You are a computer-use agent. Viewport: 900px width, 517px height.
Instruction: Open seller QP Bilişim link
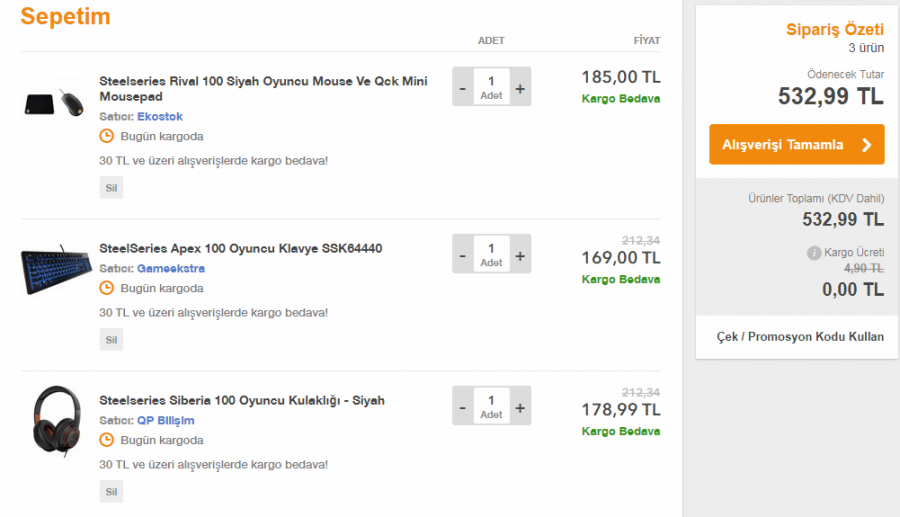[166, 420]
